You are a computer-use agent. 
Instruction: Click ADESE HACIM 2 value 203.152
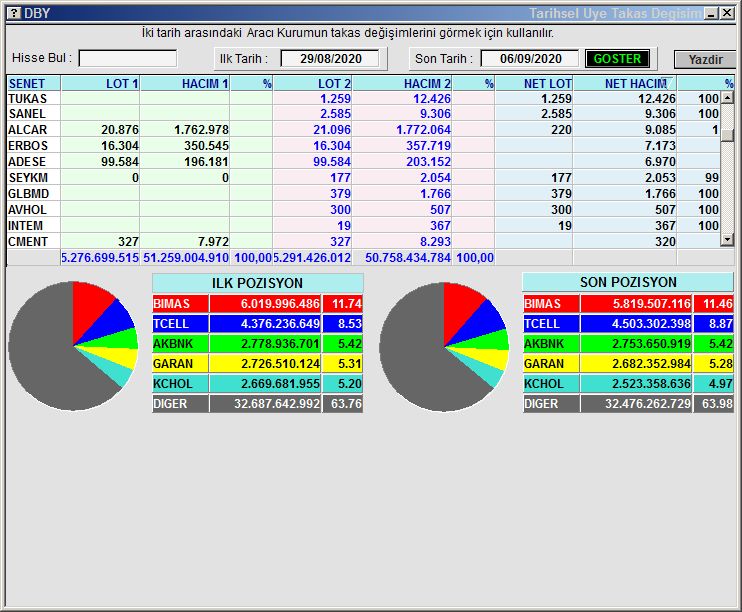point(428,161)
